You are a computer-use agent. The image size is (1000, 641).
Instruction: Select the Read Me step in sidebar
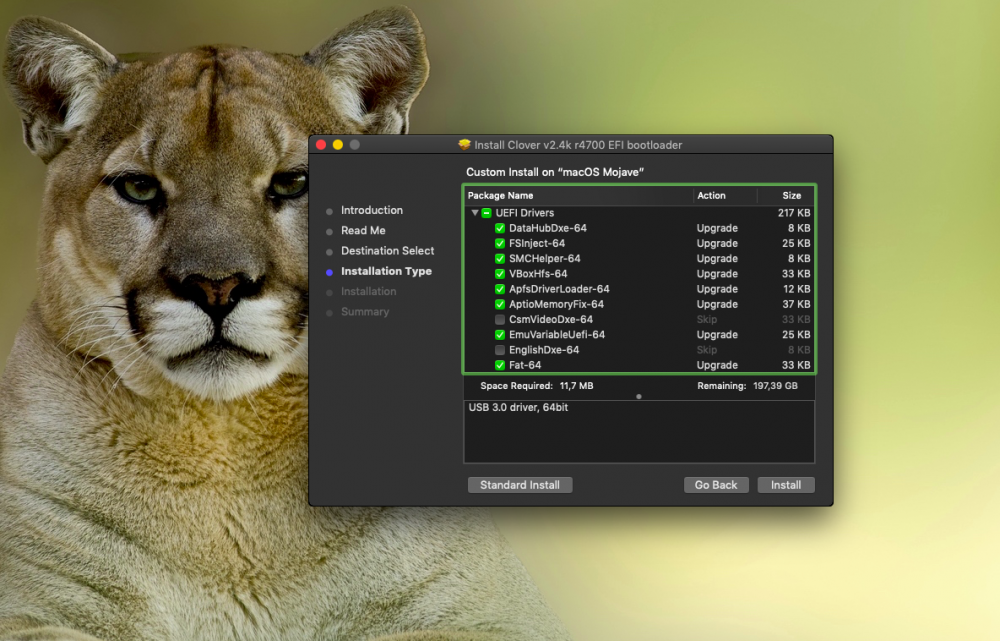(x=363, y=230)
